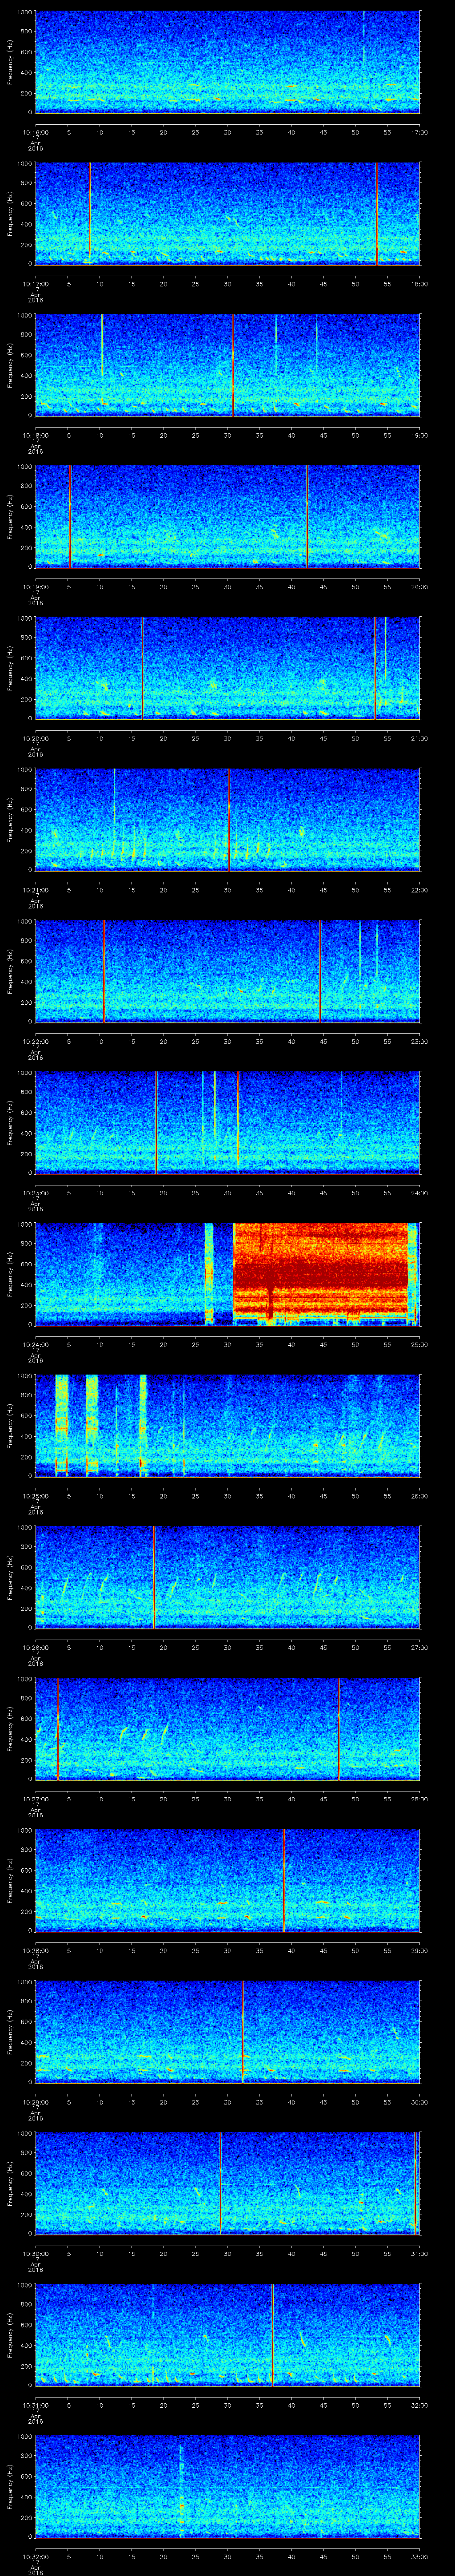The height and width of the screenshot is (2576, 455).
Task: Click the red line near 53 seconds in 10:17:00 panel
Action: (x=376, y=212)
